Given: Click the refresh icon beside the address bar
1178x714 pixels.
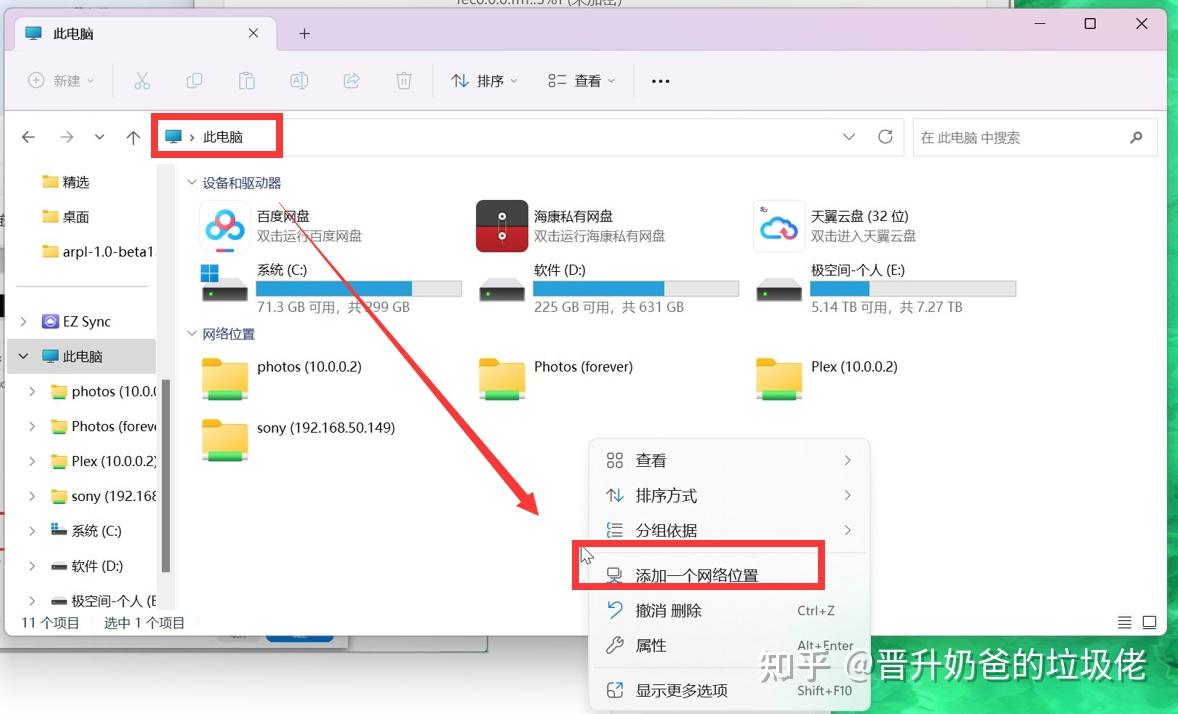Looking at the screenshot, I should 885,137.
